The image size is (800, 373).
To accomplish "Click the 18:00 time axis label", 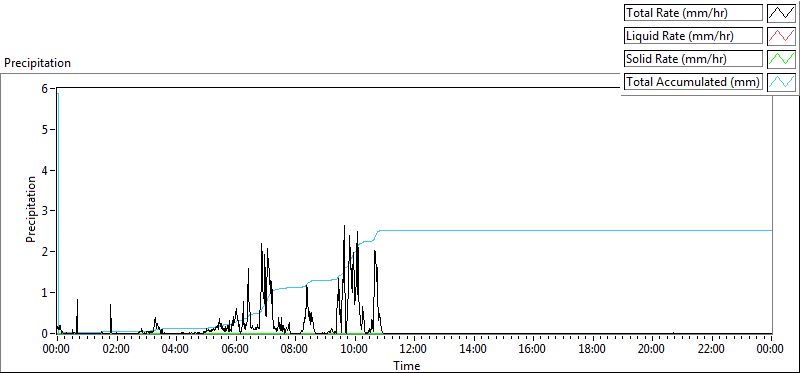I will tap(592, 350).
